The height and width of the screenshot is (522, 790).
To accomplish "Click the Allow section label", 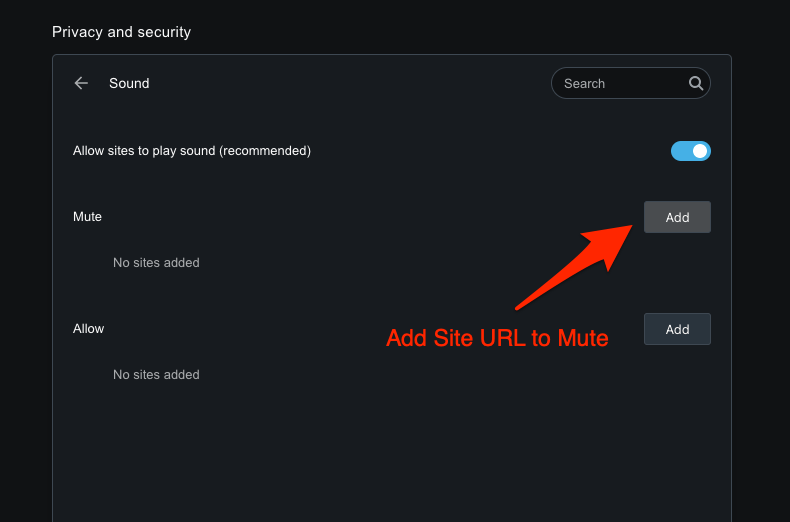I will [x=88, y=328].
